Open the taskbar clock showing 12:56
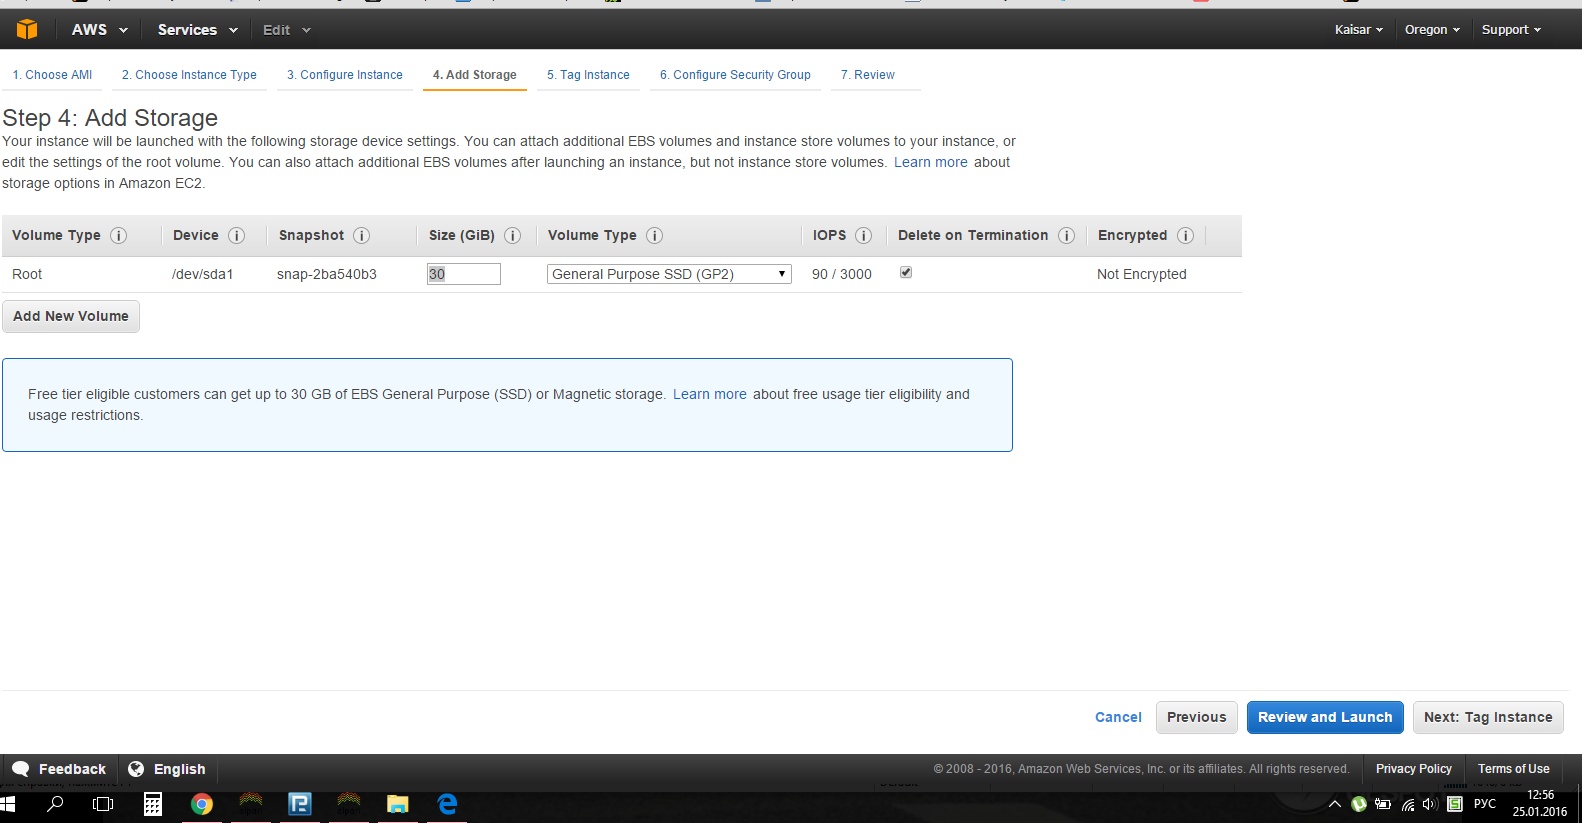 [1540, 804]
